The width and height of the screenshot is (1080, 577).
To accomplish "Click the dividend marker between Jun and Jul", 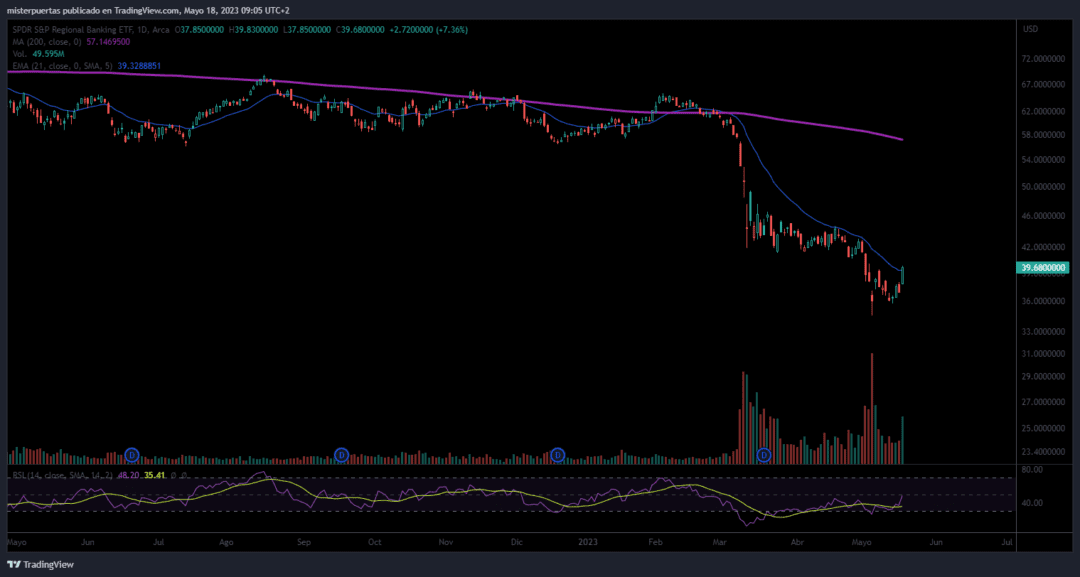I will pos(132,455).
